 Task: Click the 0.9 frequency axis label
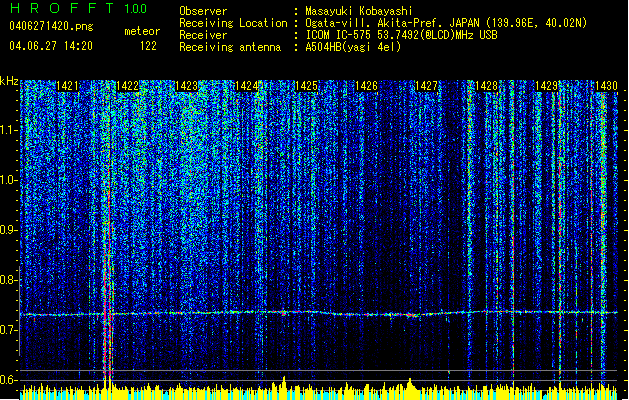pyautogui.click(x=9, y=230)
